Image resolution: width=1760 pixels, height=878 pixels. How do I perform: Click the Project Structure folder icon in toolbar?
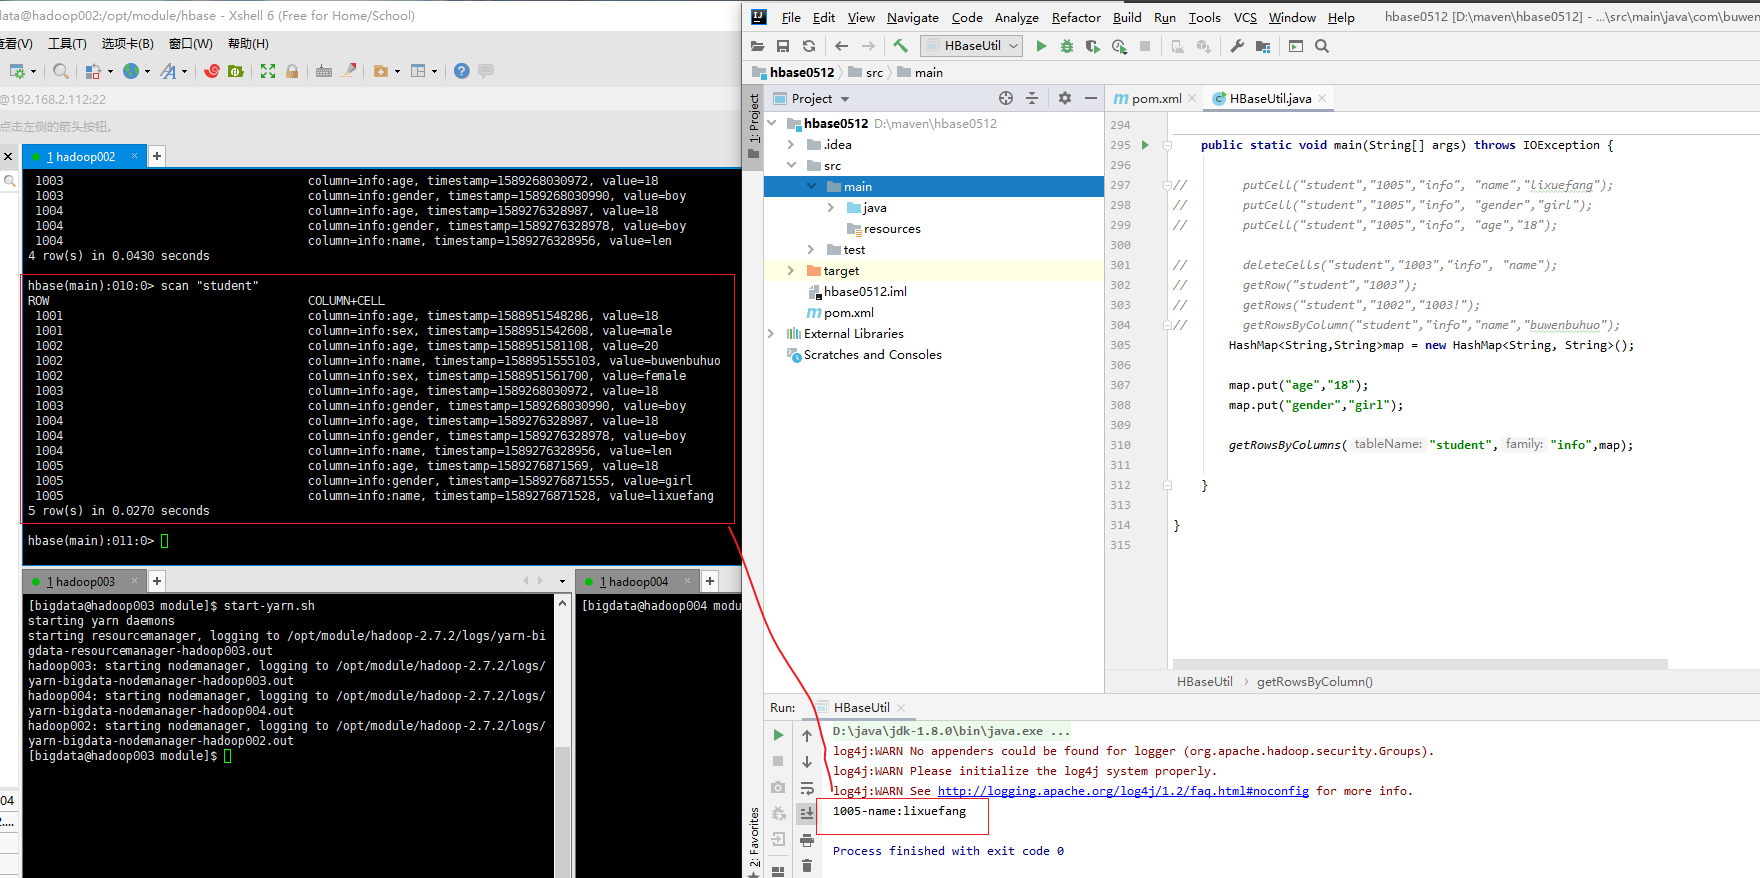[x=1263, y=46]
